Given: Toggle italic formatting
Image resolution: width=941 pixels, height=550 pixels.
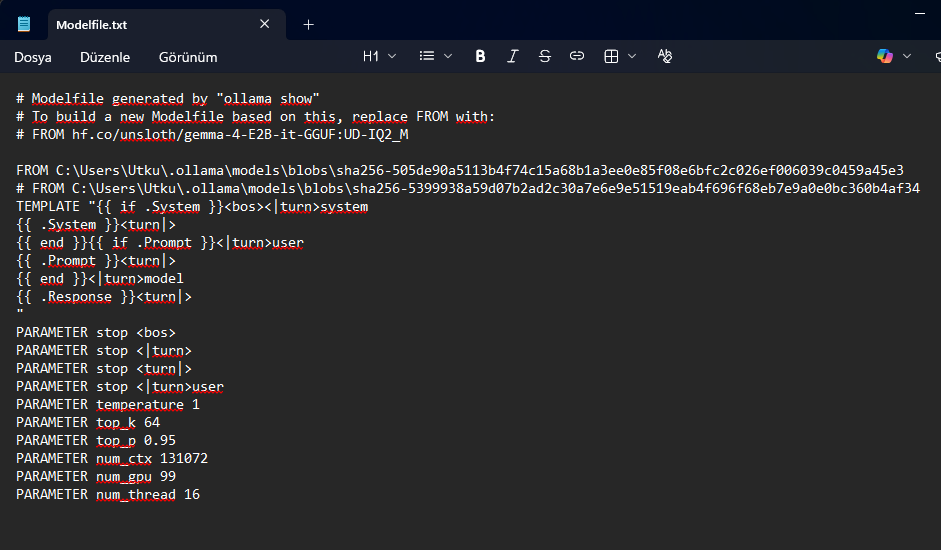Looking at the screenshot, I should click(x=513, y=56).
